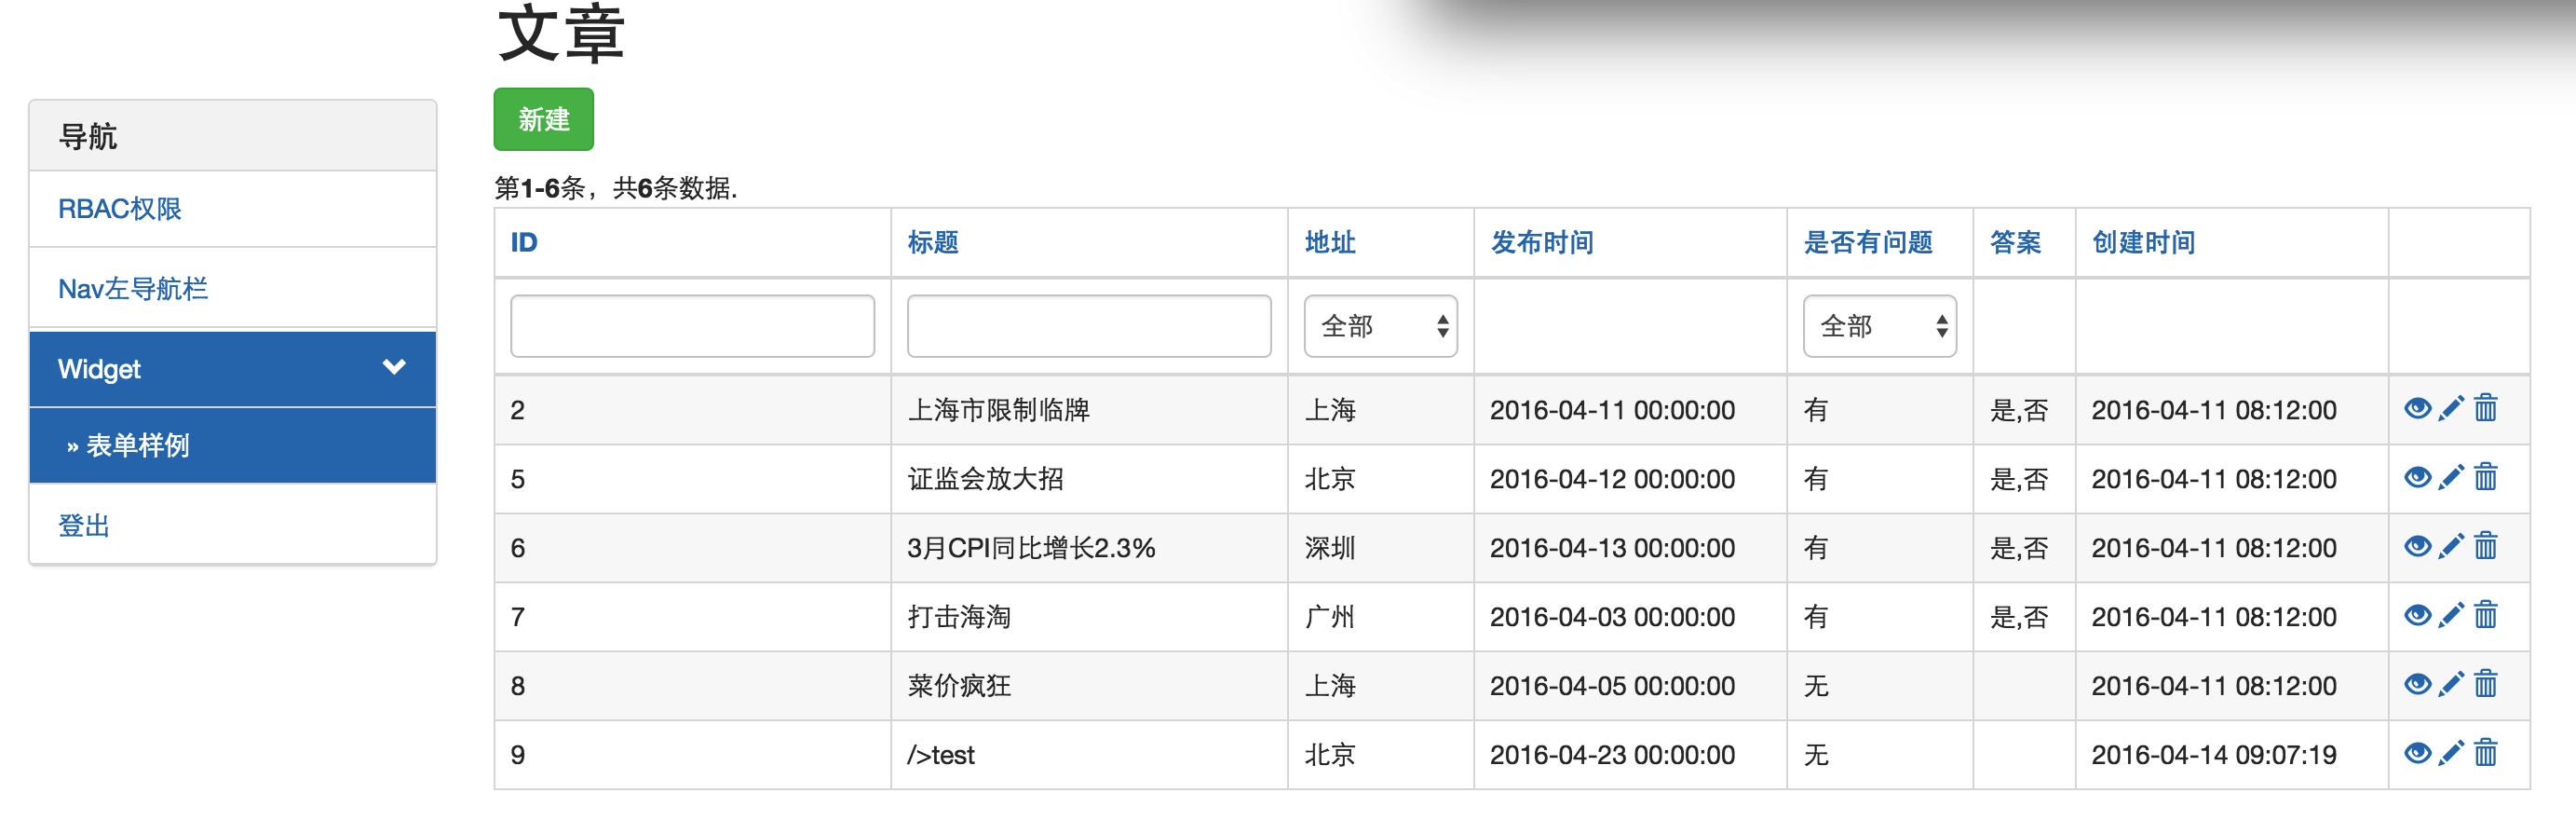Edit article 菜价疯狂 with pencil icon
Screen dimensions: 2576x820
[2451, 684]
